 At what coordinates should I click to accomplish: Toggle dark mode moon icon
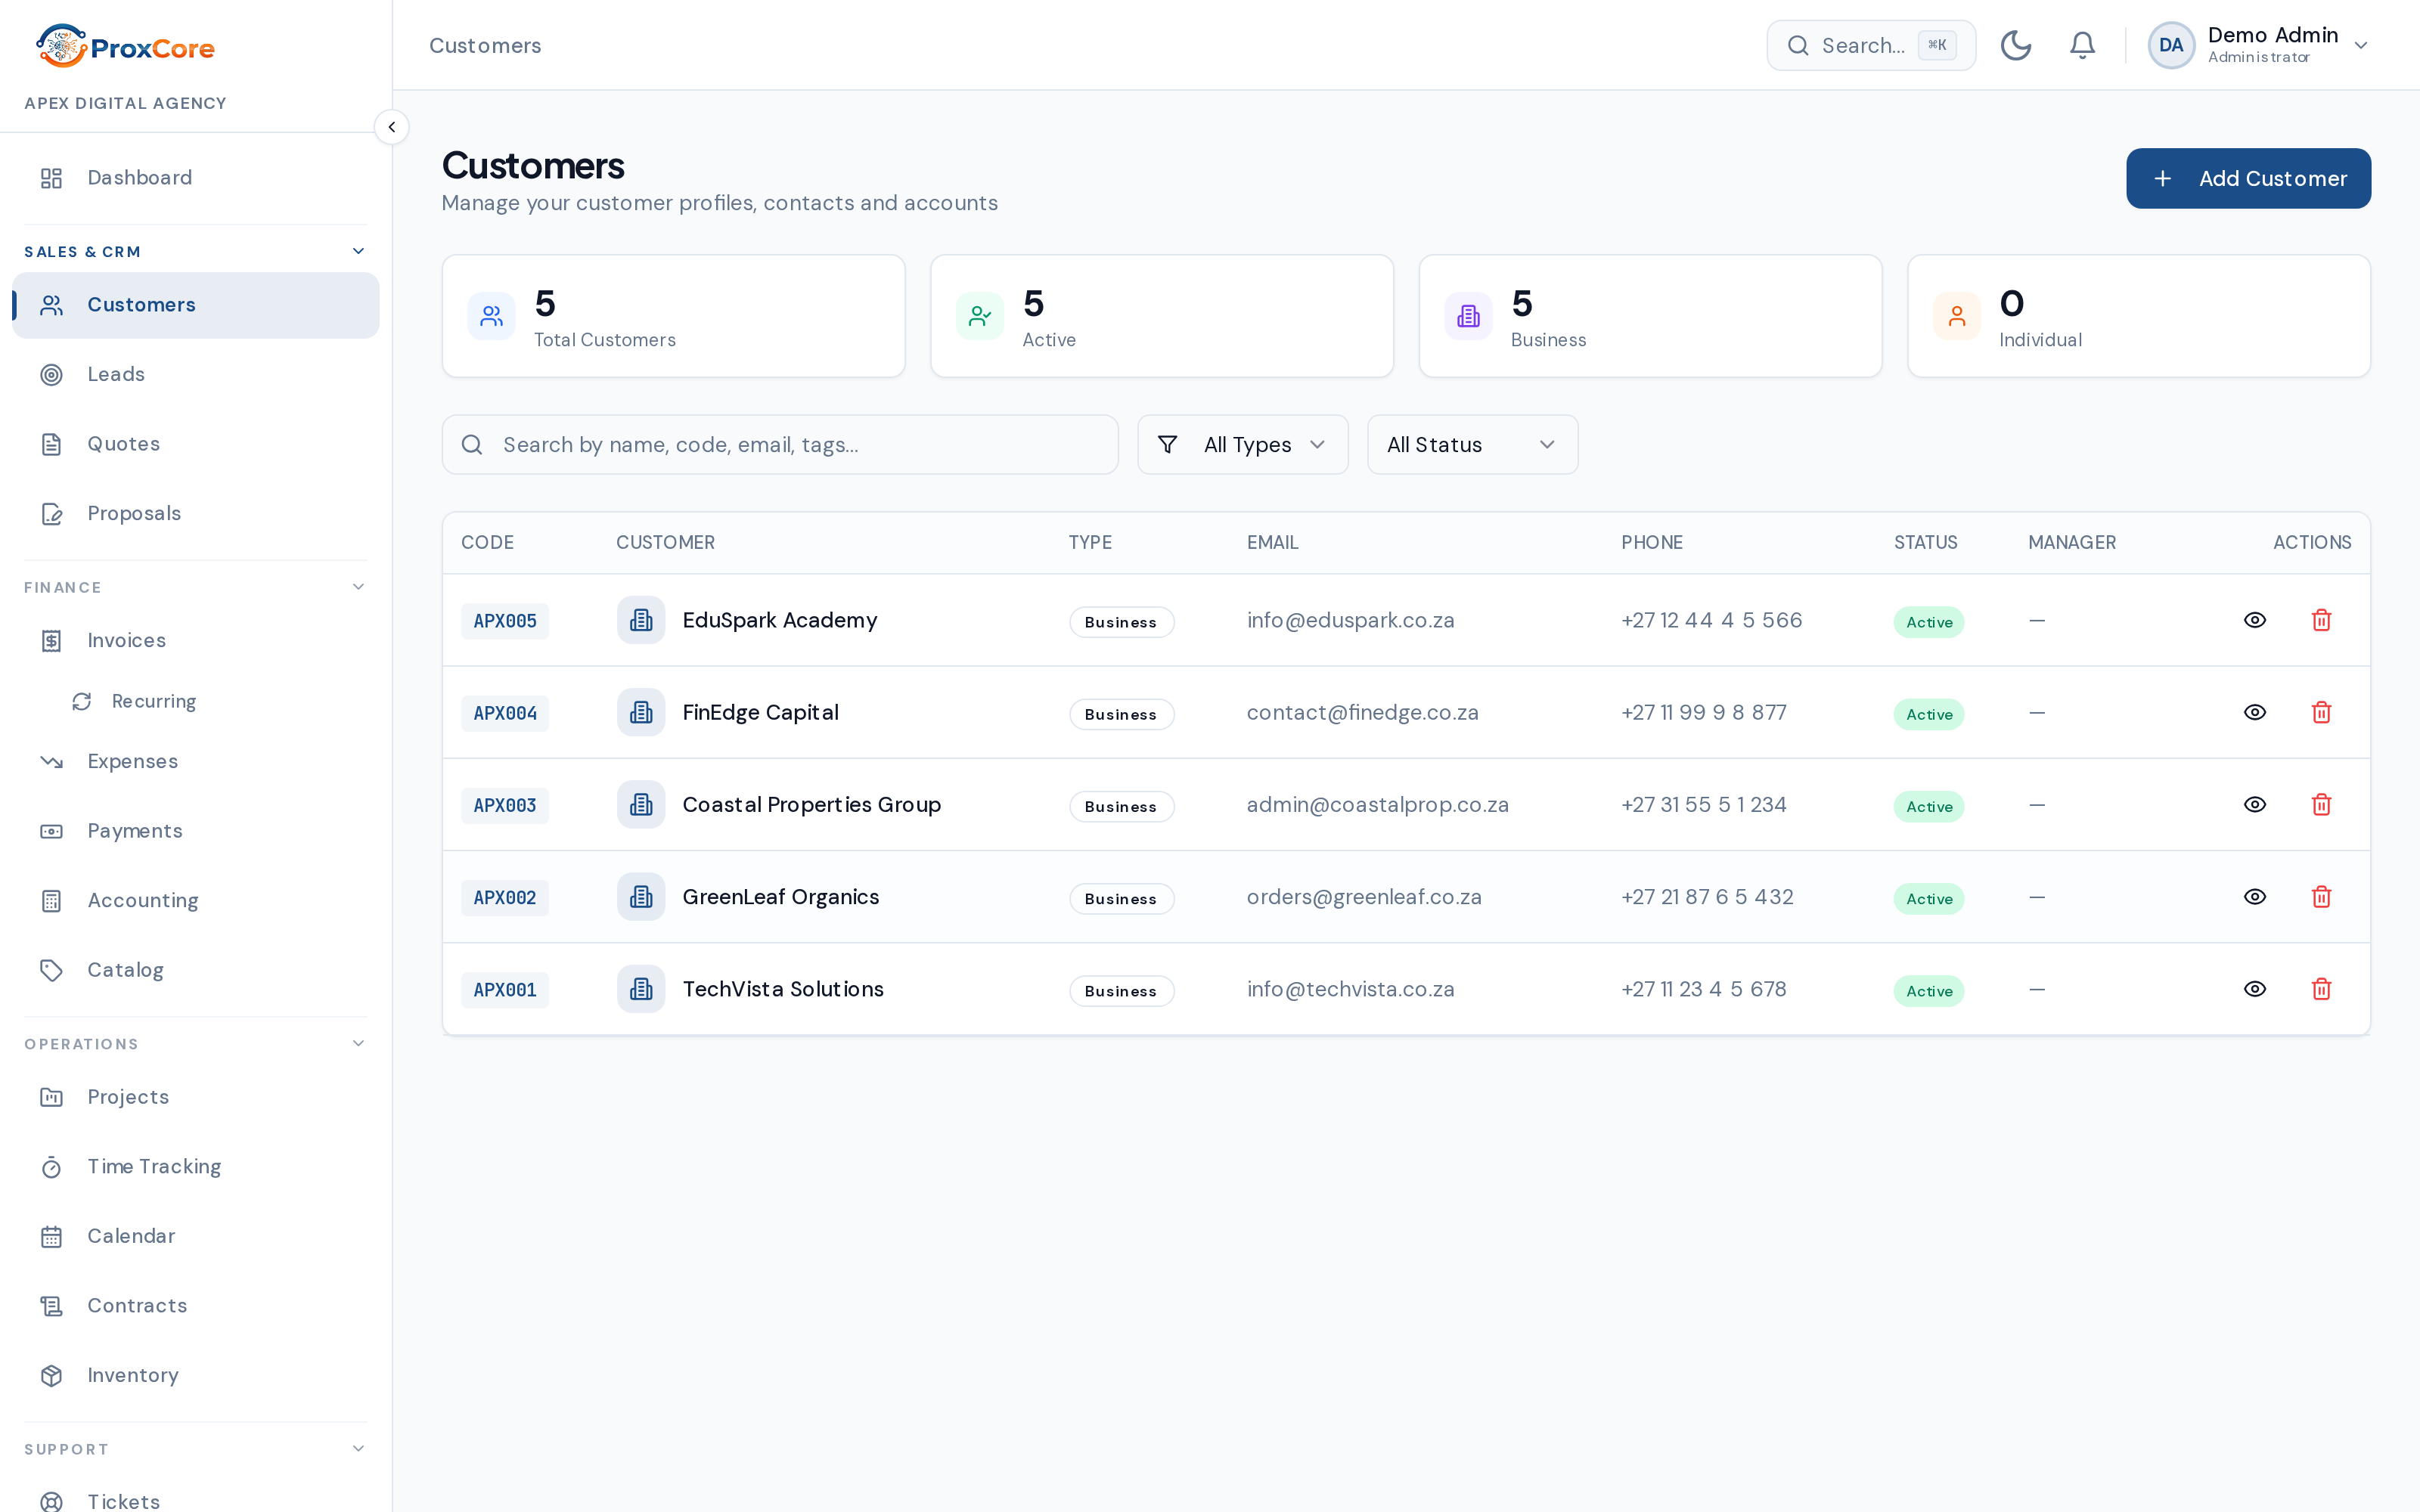(2015, 45)
